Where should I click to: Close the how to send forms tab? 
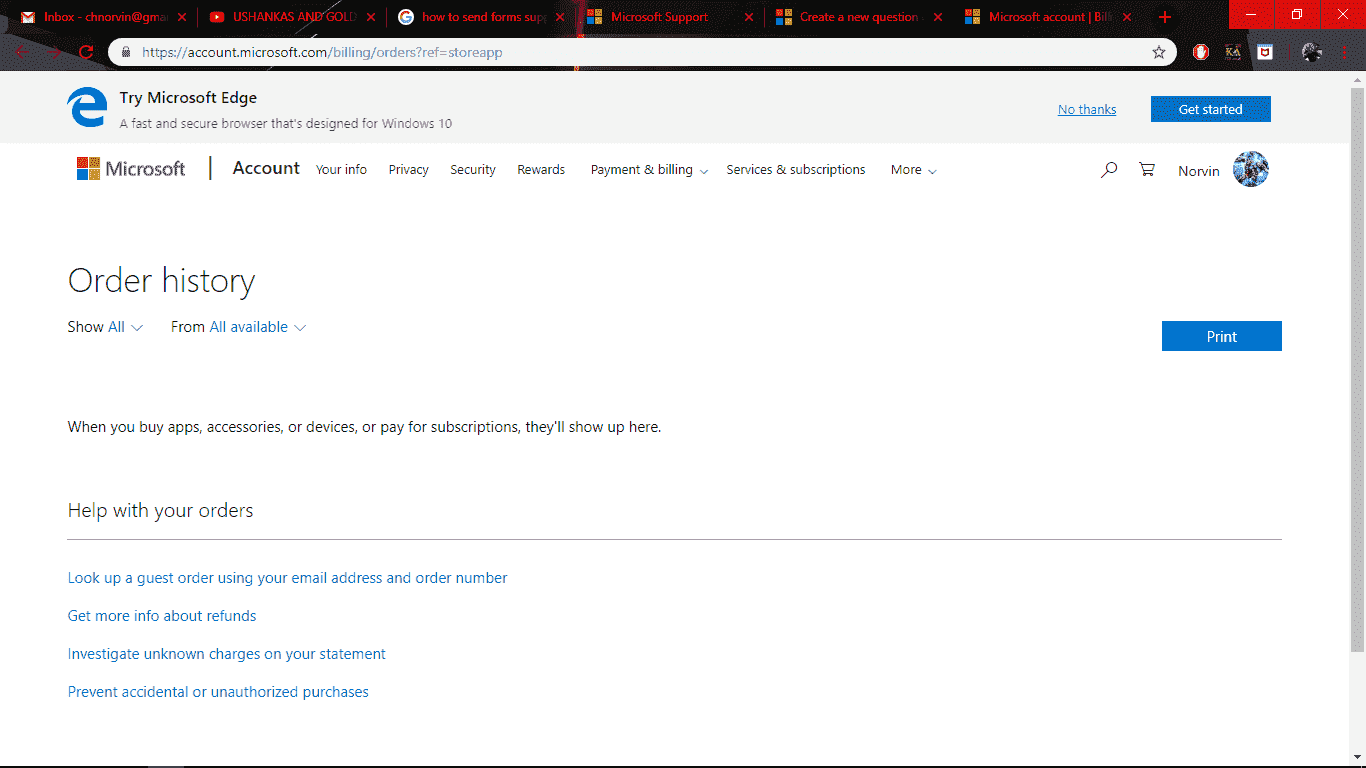[x=560, y=17]
